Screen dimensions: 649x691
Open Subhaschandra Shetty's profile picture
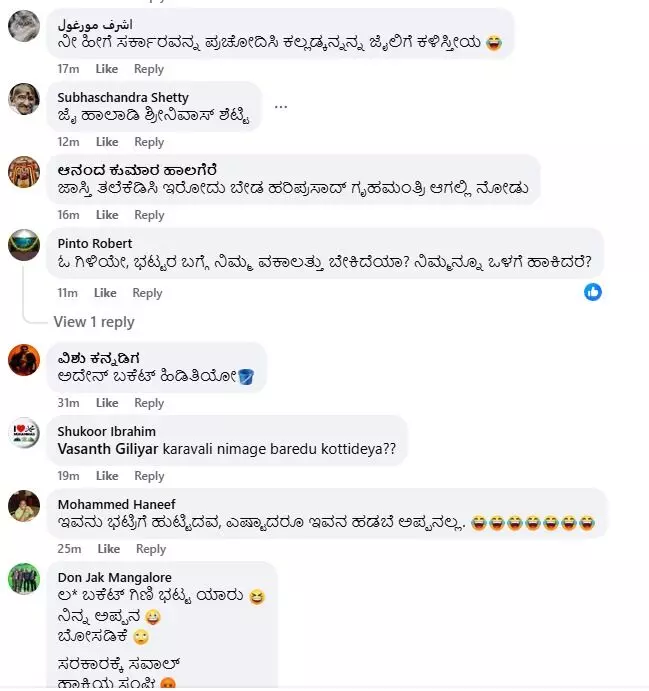click(x=24, y=99)
